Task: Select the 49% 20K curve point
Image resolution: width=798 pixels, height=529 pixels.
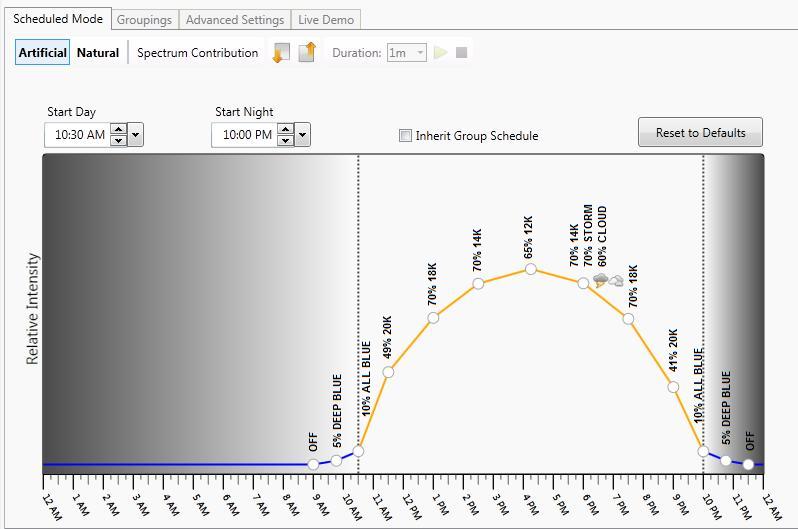Action: 388,372
